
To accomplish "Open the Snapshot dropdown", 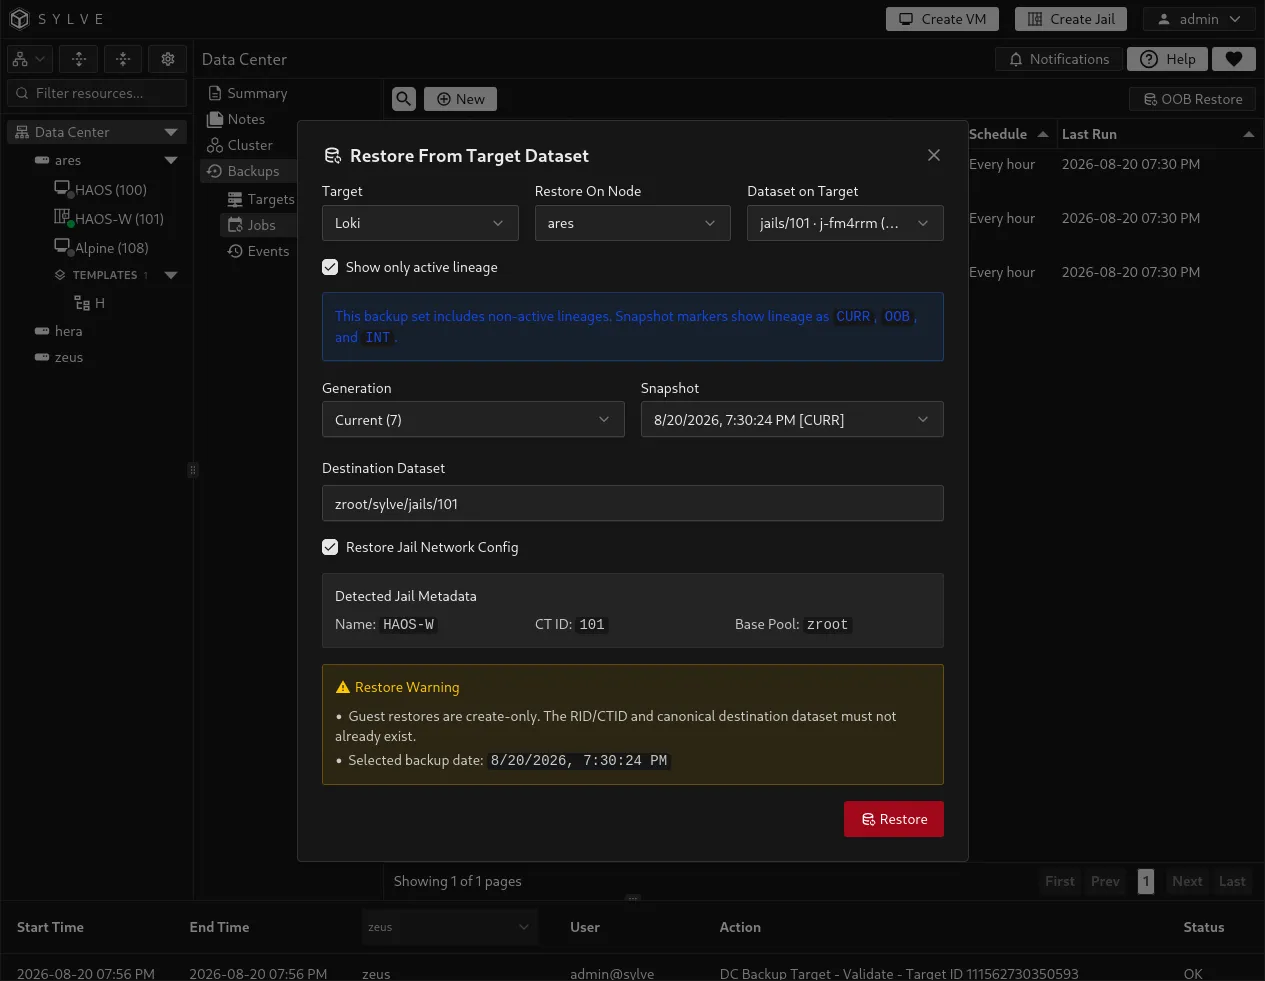I will point(792,420).
